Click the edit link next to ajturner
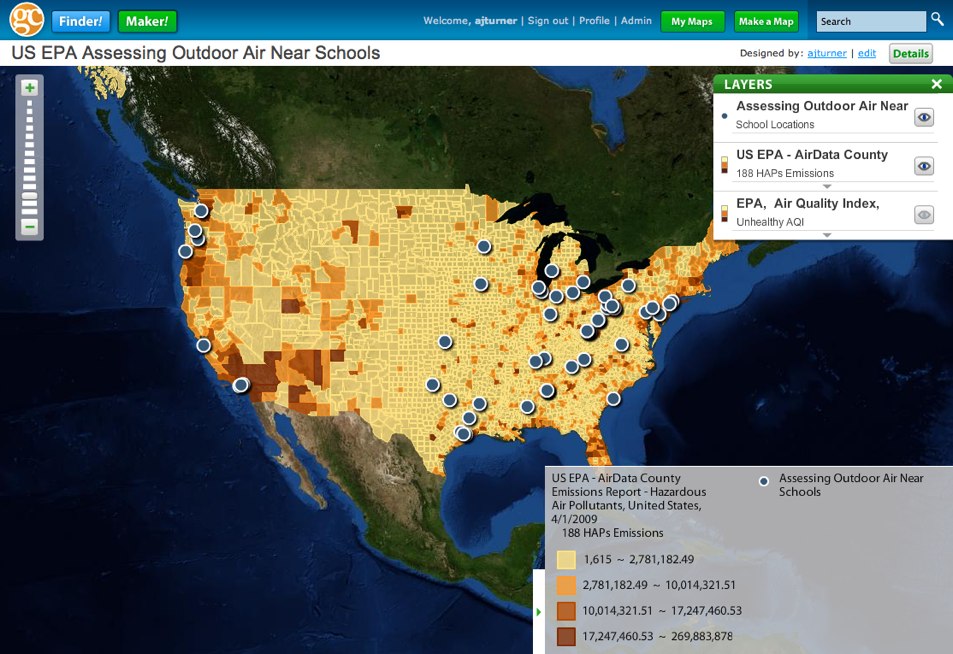The height and width of the screenshot is (654, 953). (866, 53)
